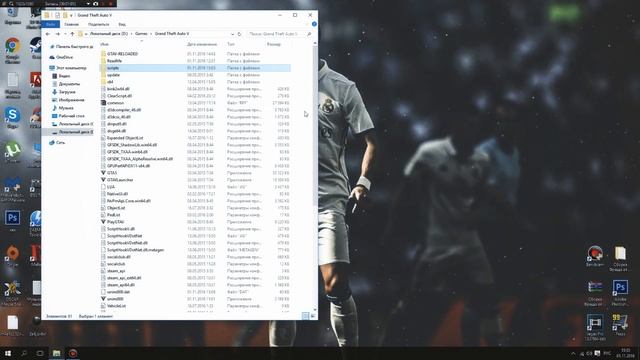Open the Главная ribbon tab
Screen dimensions: 640x360
click(72, 24)
